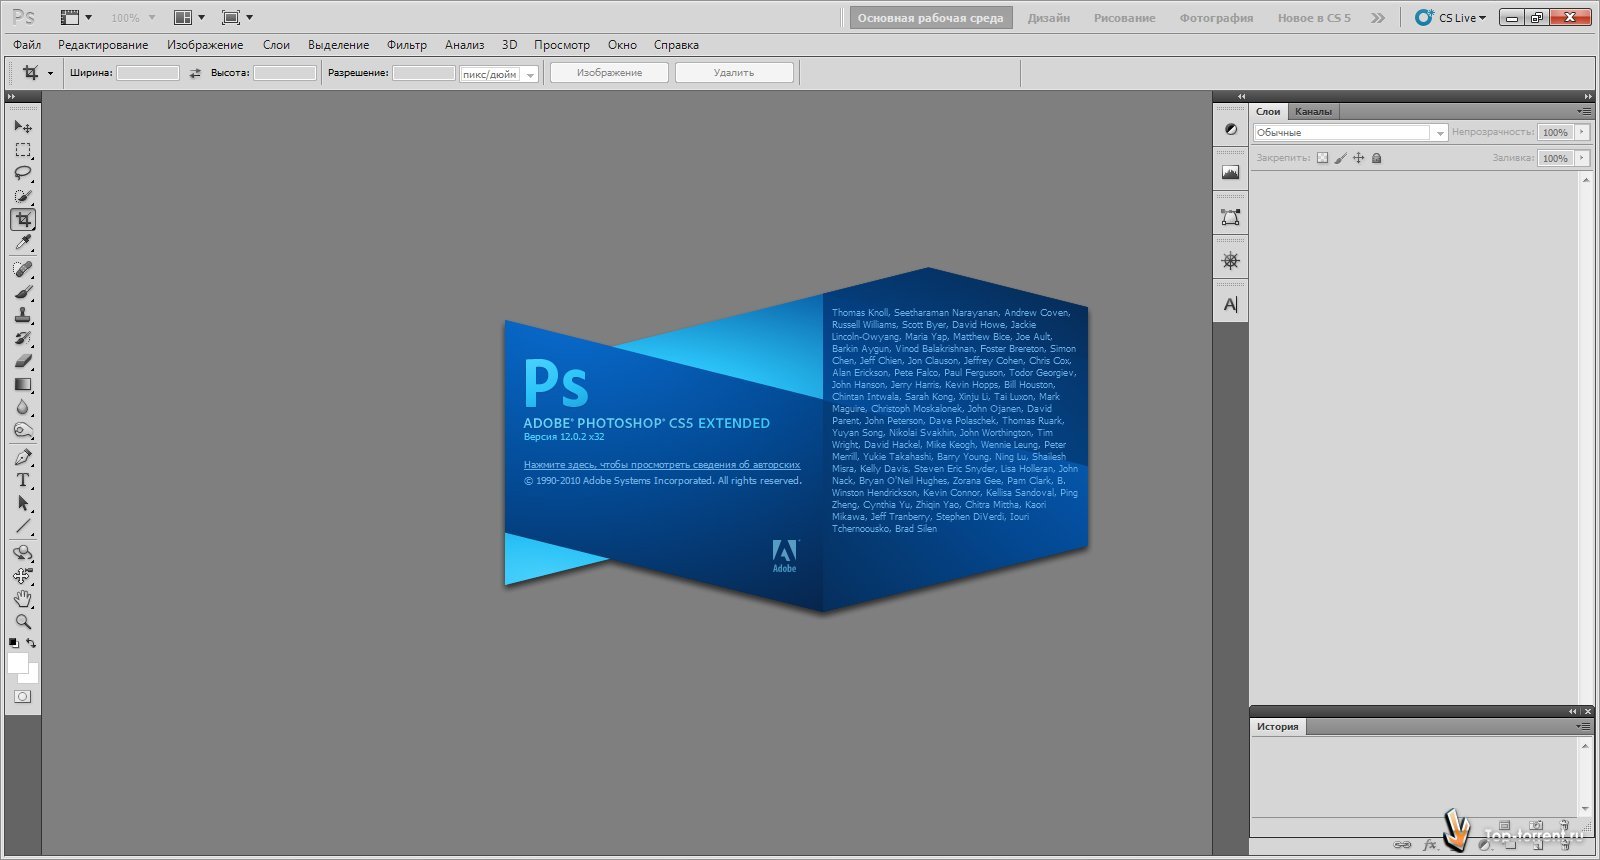Select the 3D Camera Orbit tool

23,576
